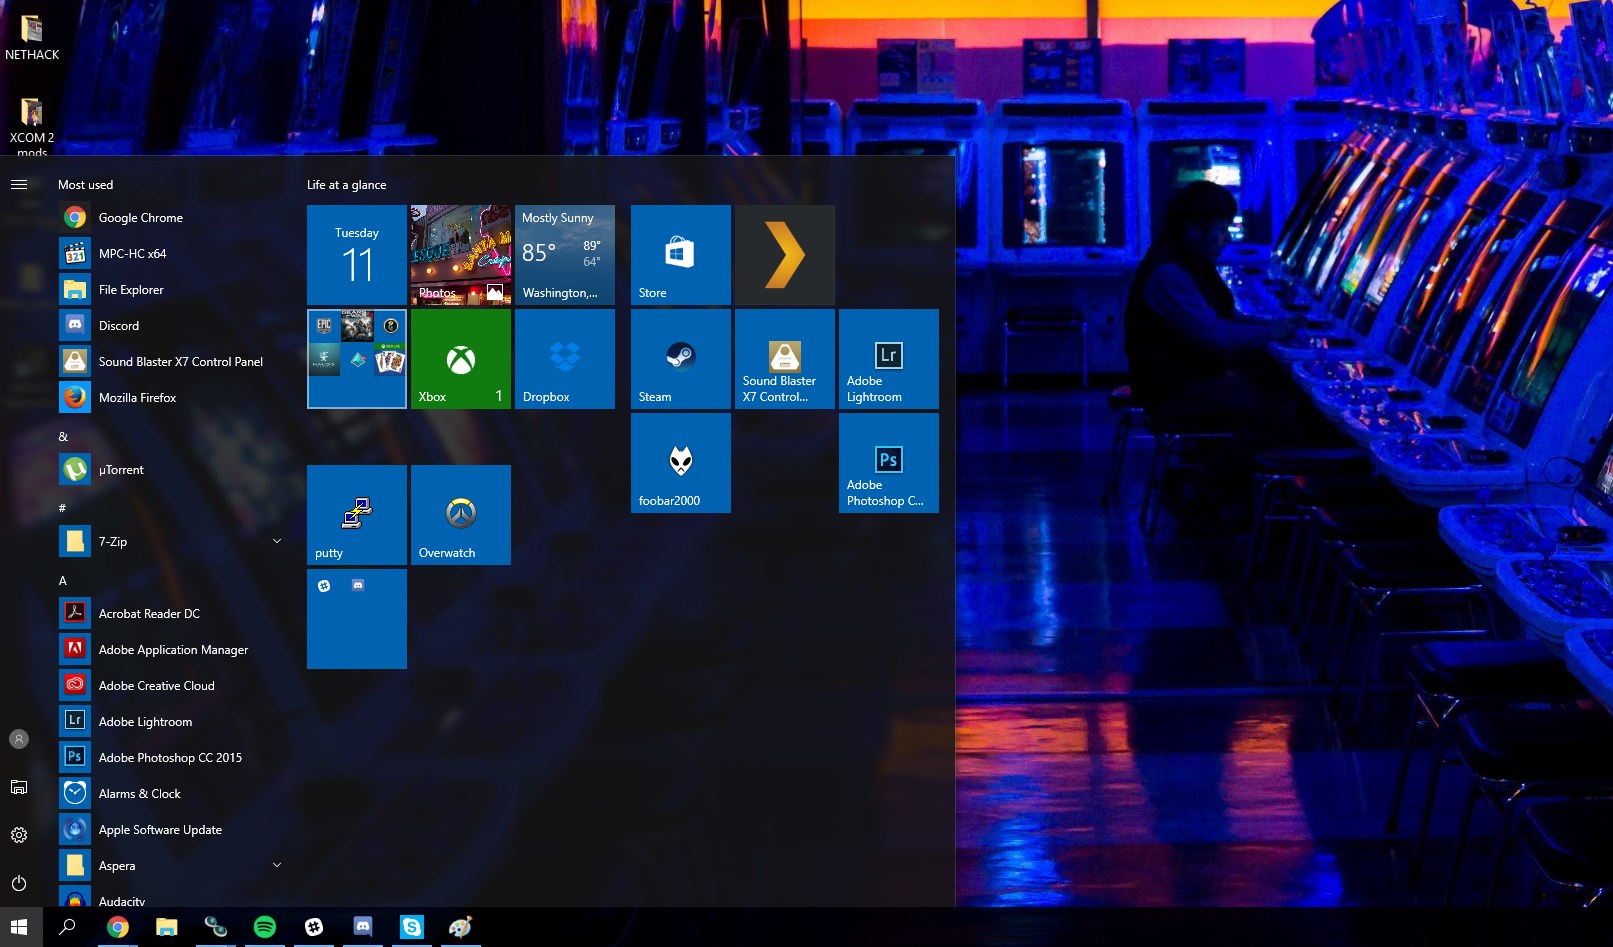Open the games folder tile
This screenshot has height=947, width=1613.
click(357, 359)
